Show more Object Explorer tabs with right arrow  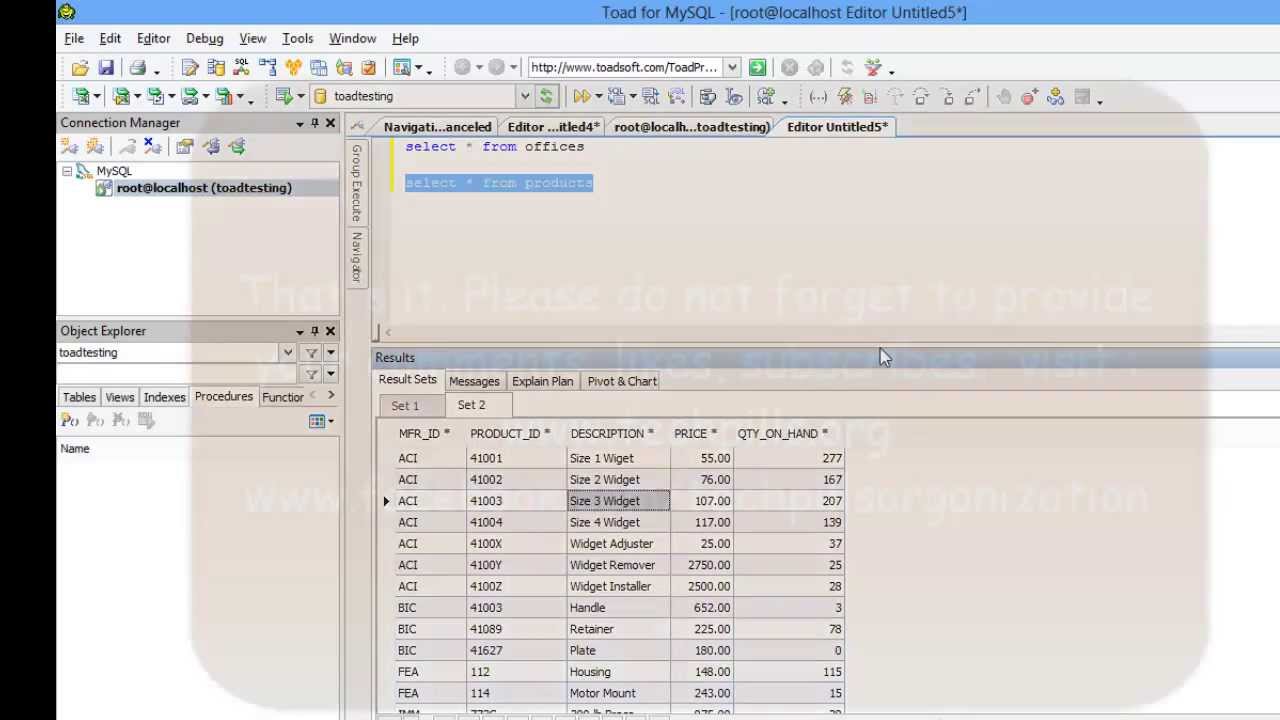tap(331, 396)
